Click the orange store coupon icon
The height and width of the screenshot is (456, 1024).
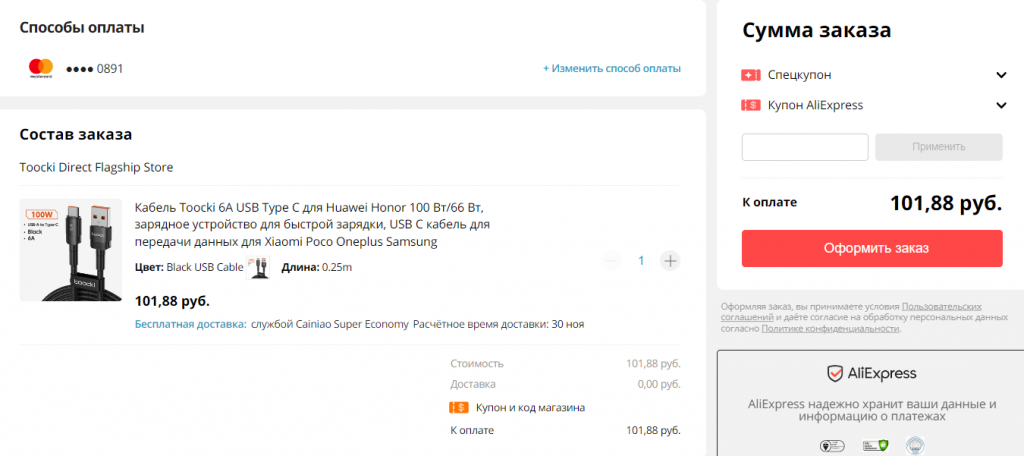click(459, 408)
